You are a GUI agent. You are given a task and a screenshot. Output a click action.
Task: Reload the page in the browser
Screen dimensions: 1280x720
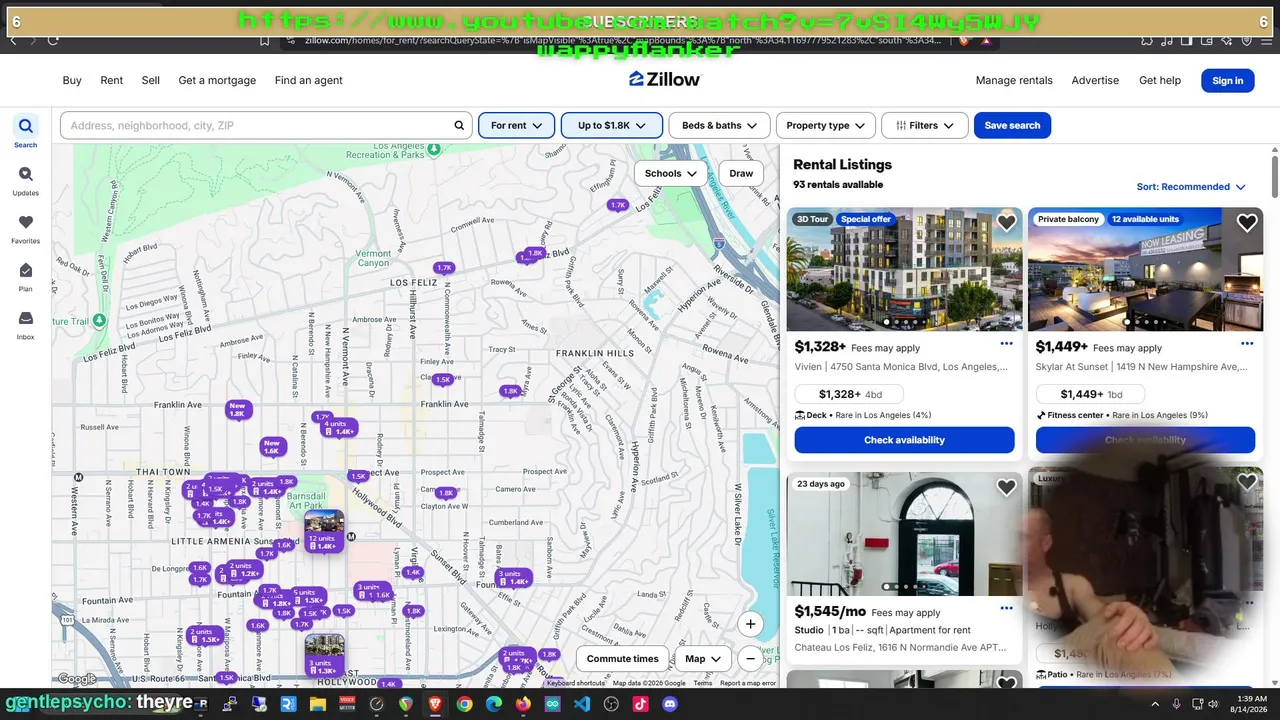click(53, 40)
